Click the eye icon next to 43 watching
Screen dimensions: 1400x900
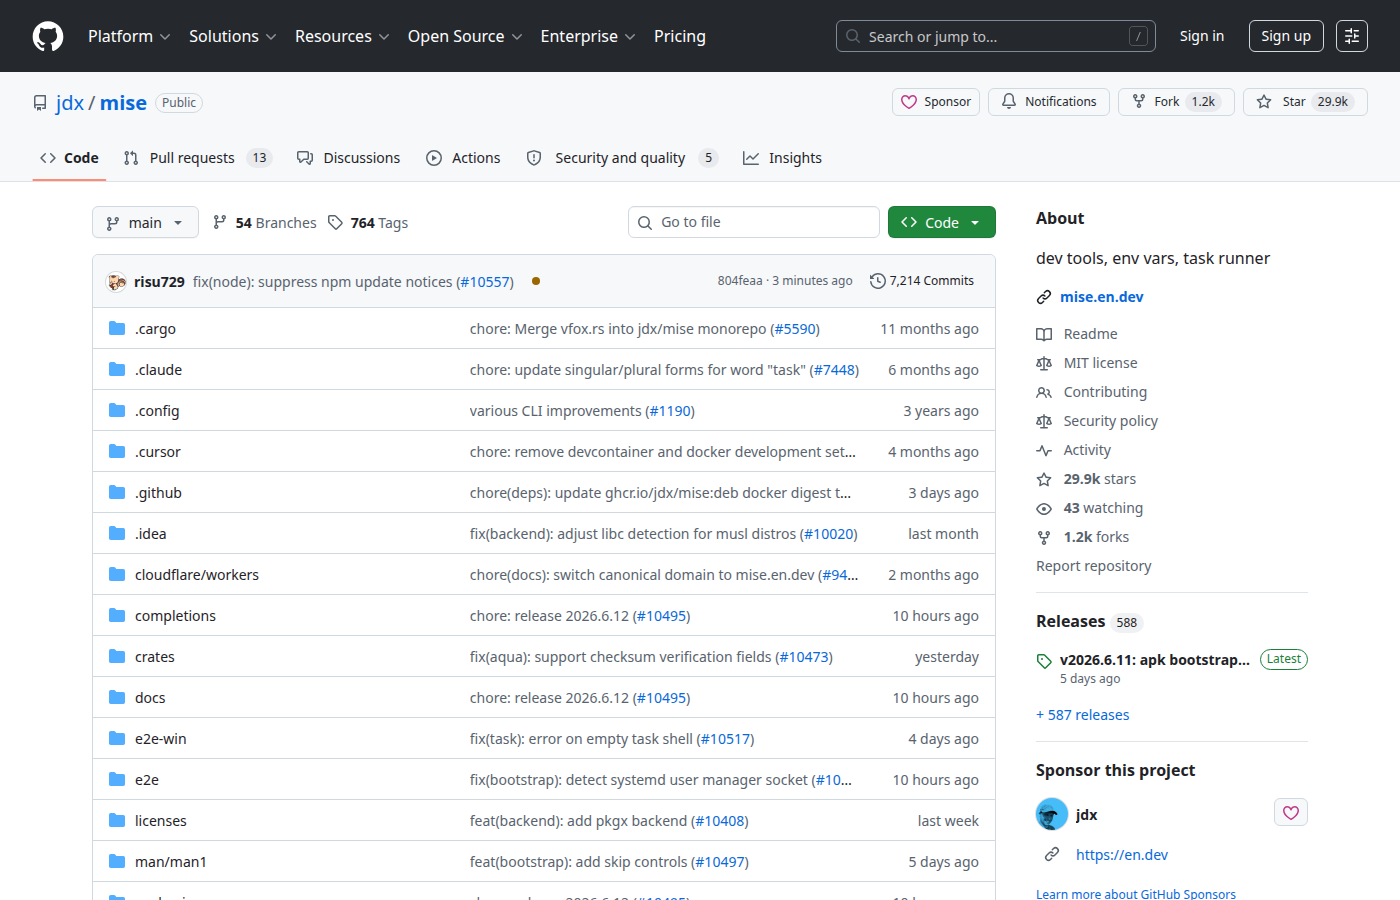(x=1044, y=508)
